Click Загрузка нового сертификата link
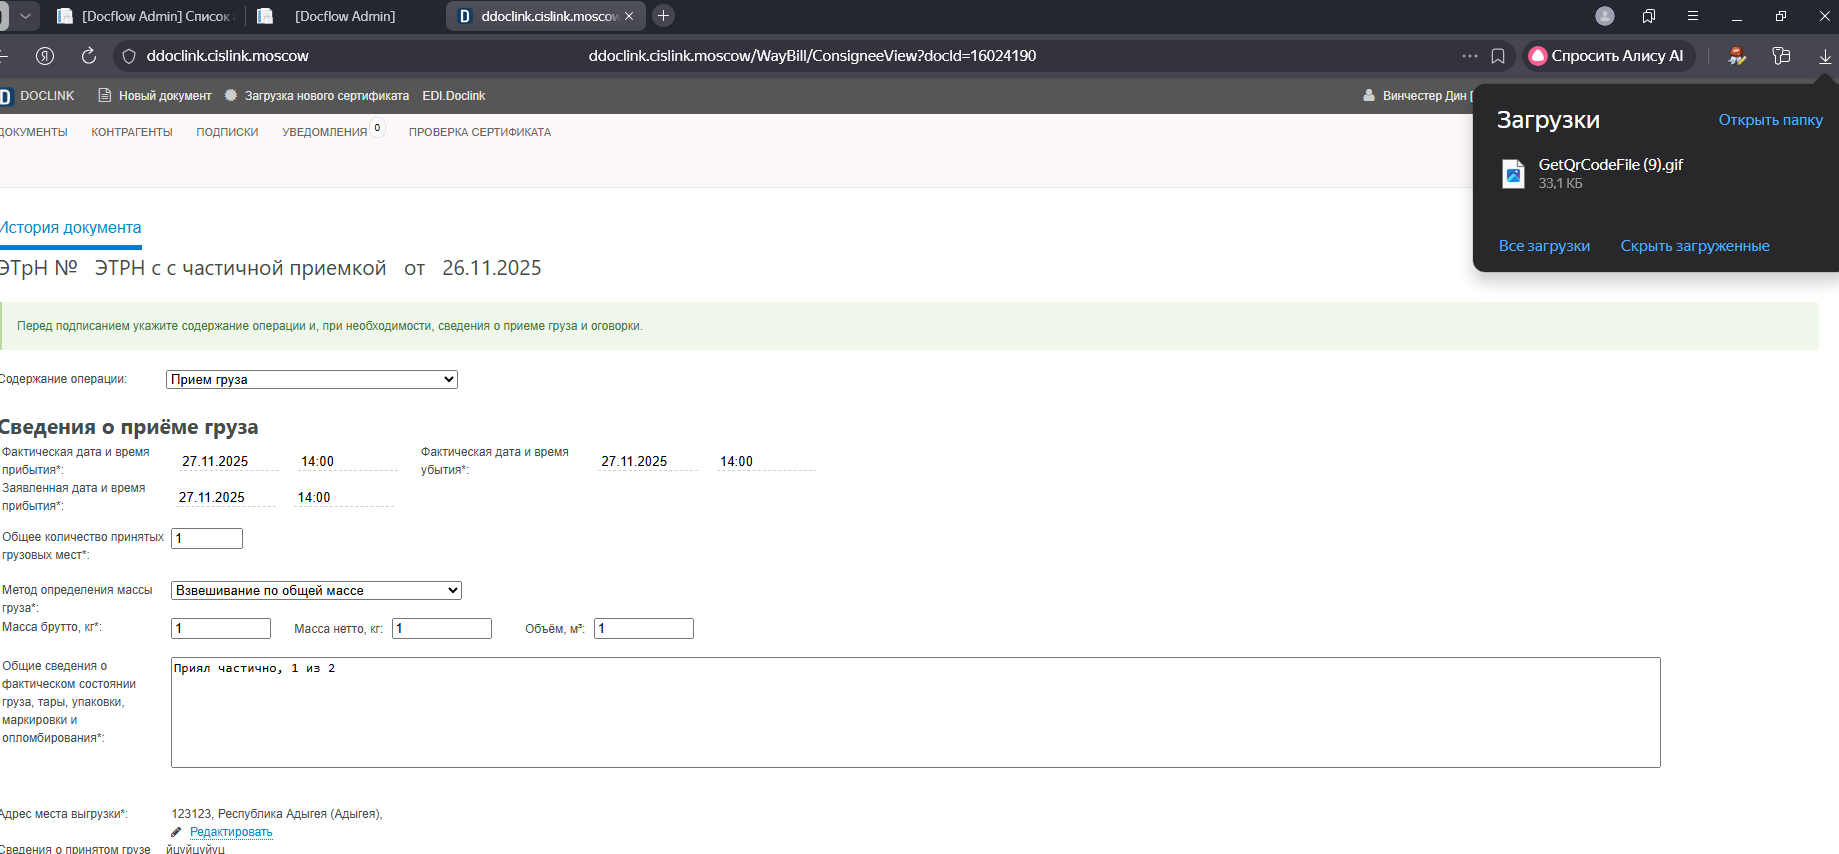 (327, 96)
